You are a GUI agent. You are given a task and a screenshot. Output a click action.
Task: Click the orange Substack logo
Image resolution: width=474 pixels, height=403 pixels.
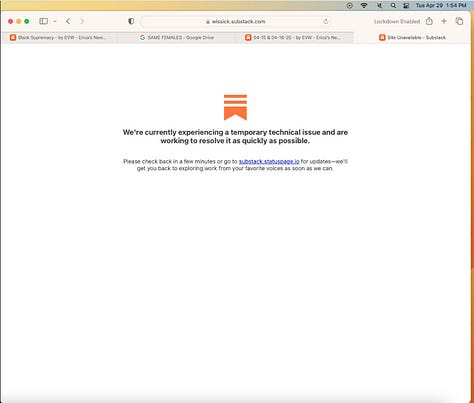(x=235, y=107)
